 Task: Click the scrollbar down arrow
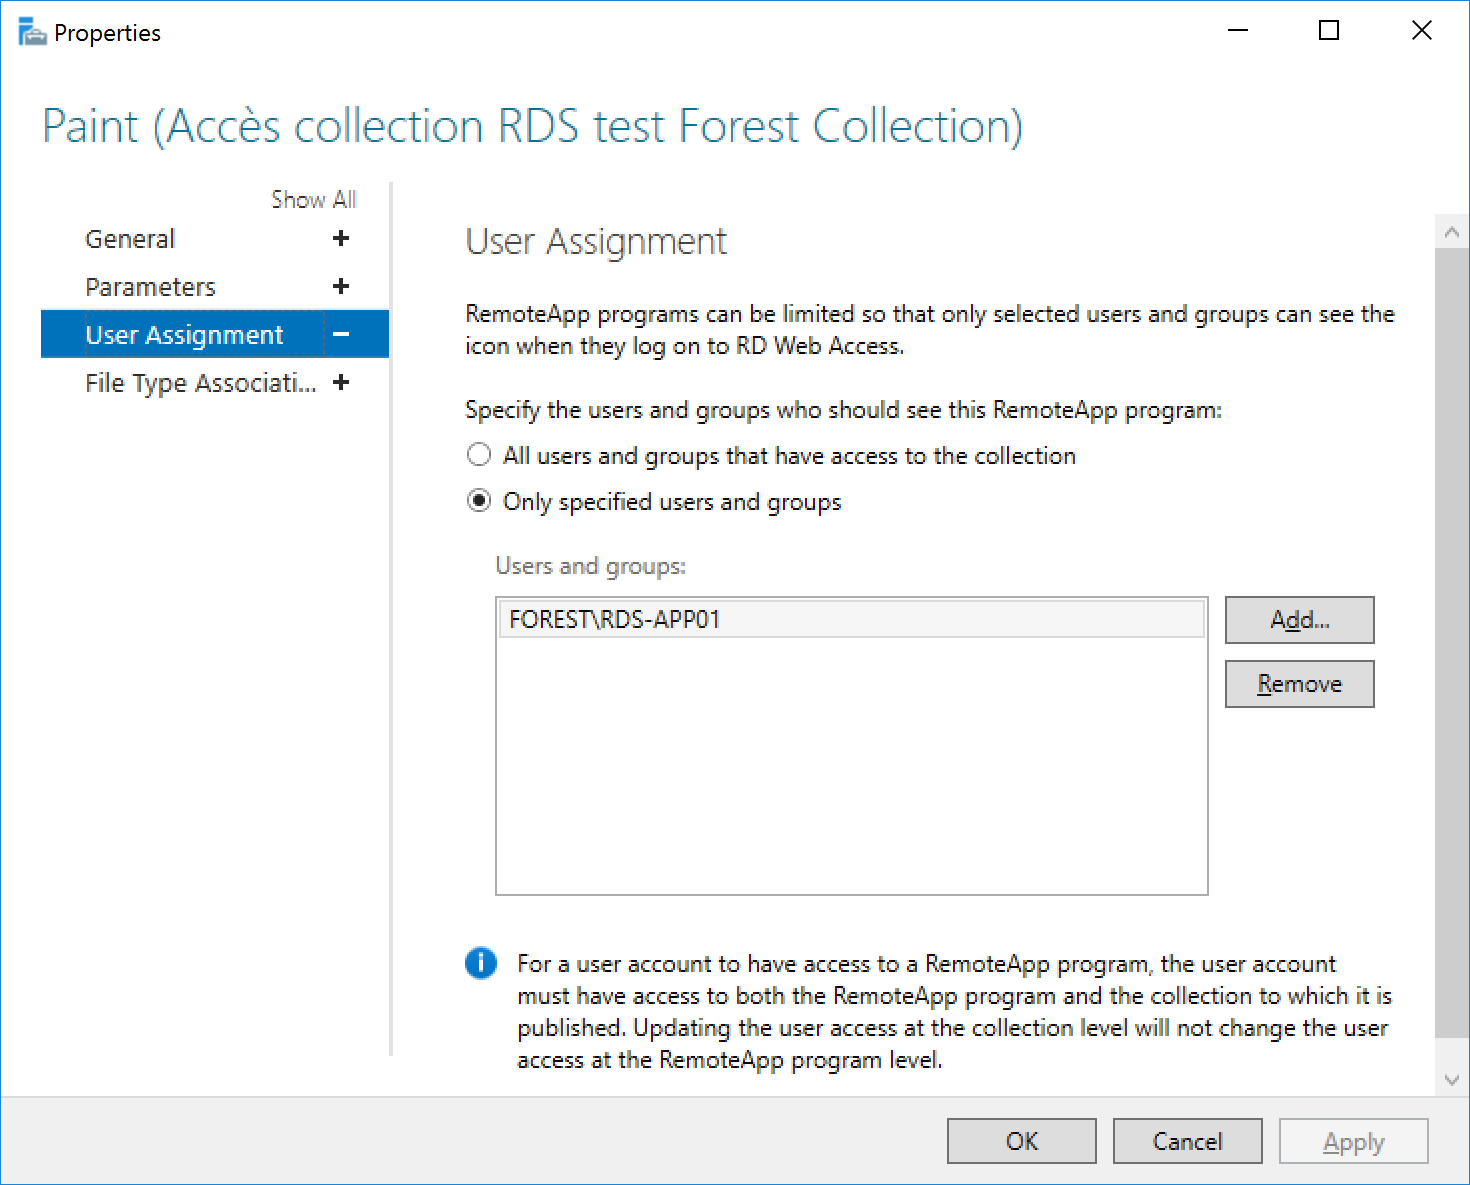(x=1452, y=1080)
